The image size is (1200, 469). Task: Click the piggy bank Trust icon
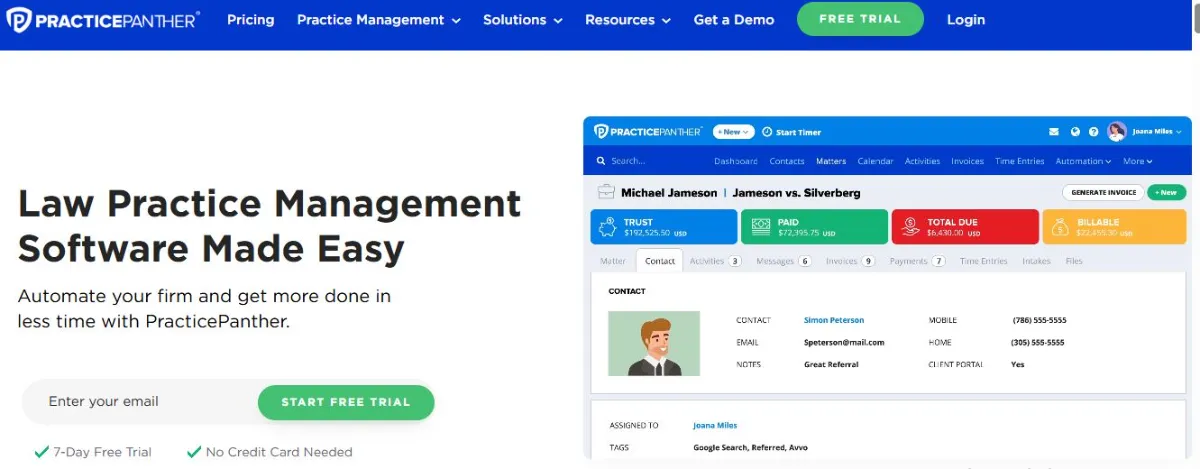click(x=607, y=227)
